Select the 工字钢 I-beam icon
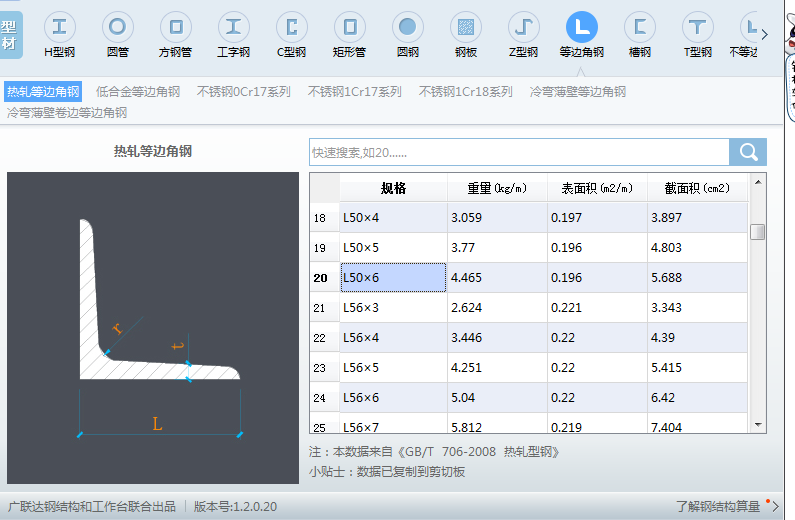Viewport: 795px width, 520px height. click(x=233, y=27)
